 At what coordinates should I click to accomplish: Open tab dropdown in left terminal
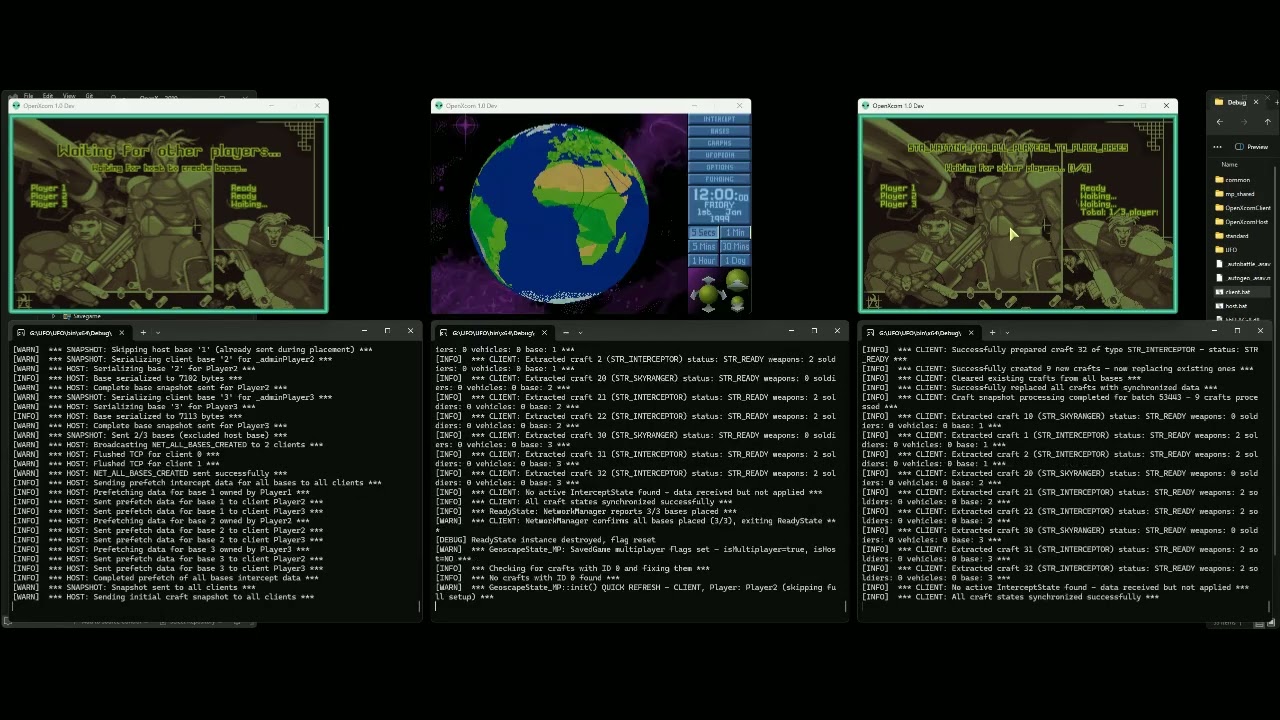pos(158,332)
